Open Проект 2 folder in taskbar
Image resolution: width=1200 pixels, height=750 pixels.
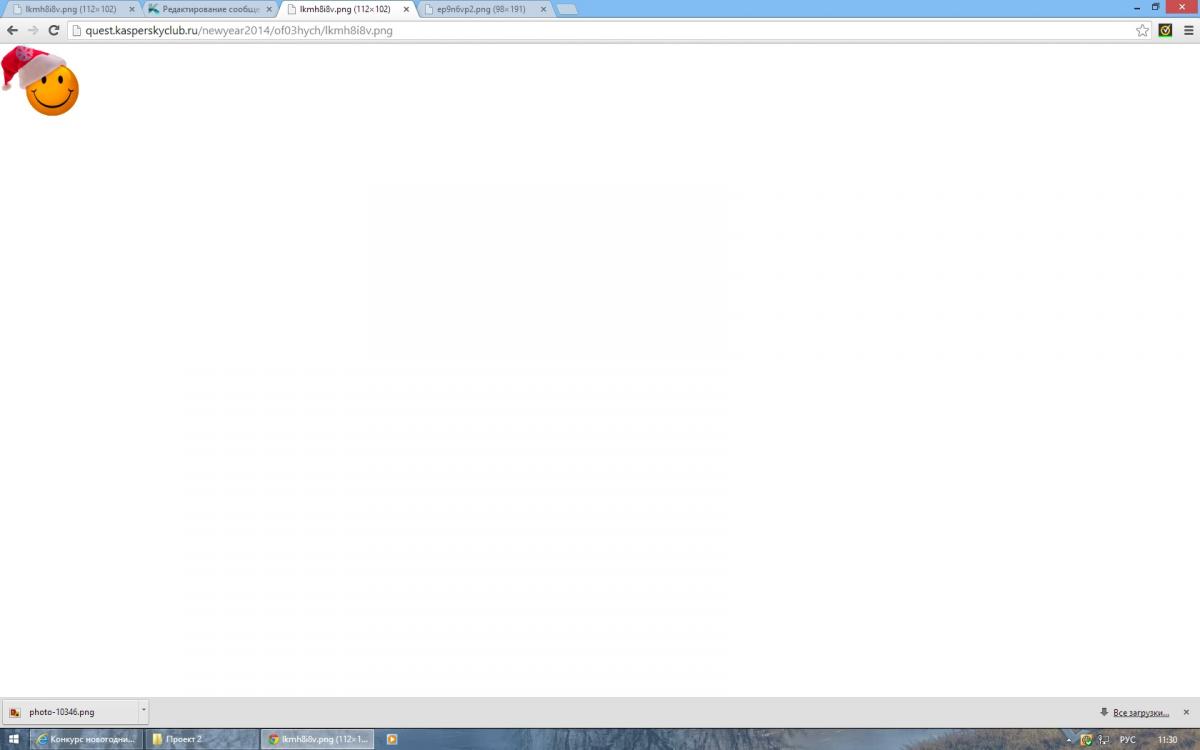[x=202, y=739]
